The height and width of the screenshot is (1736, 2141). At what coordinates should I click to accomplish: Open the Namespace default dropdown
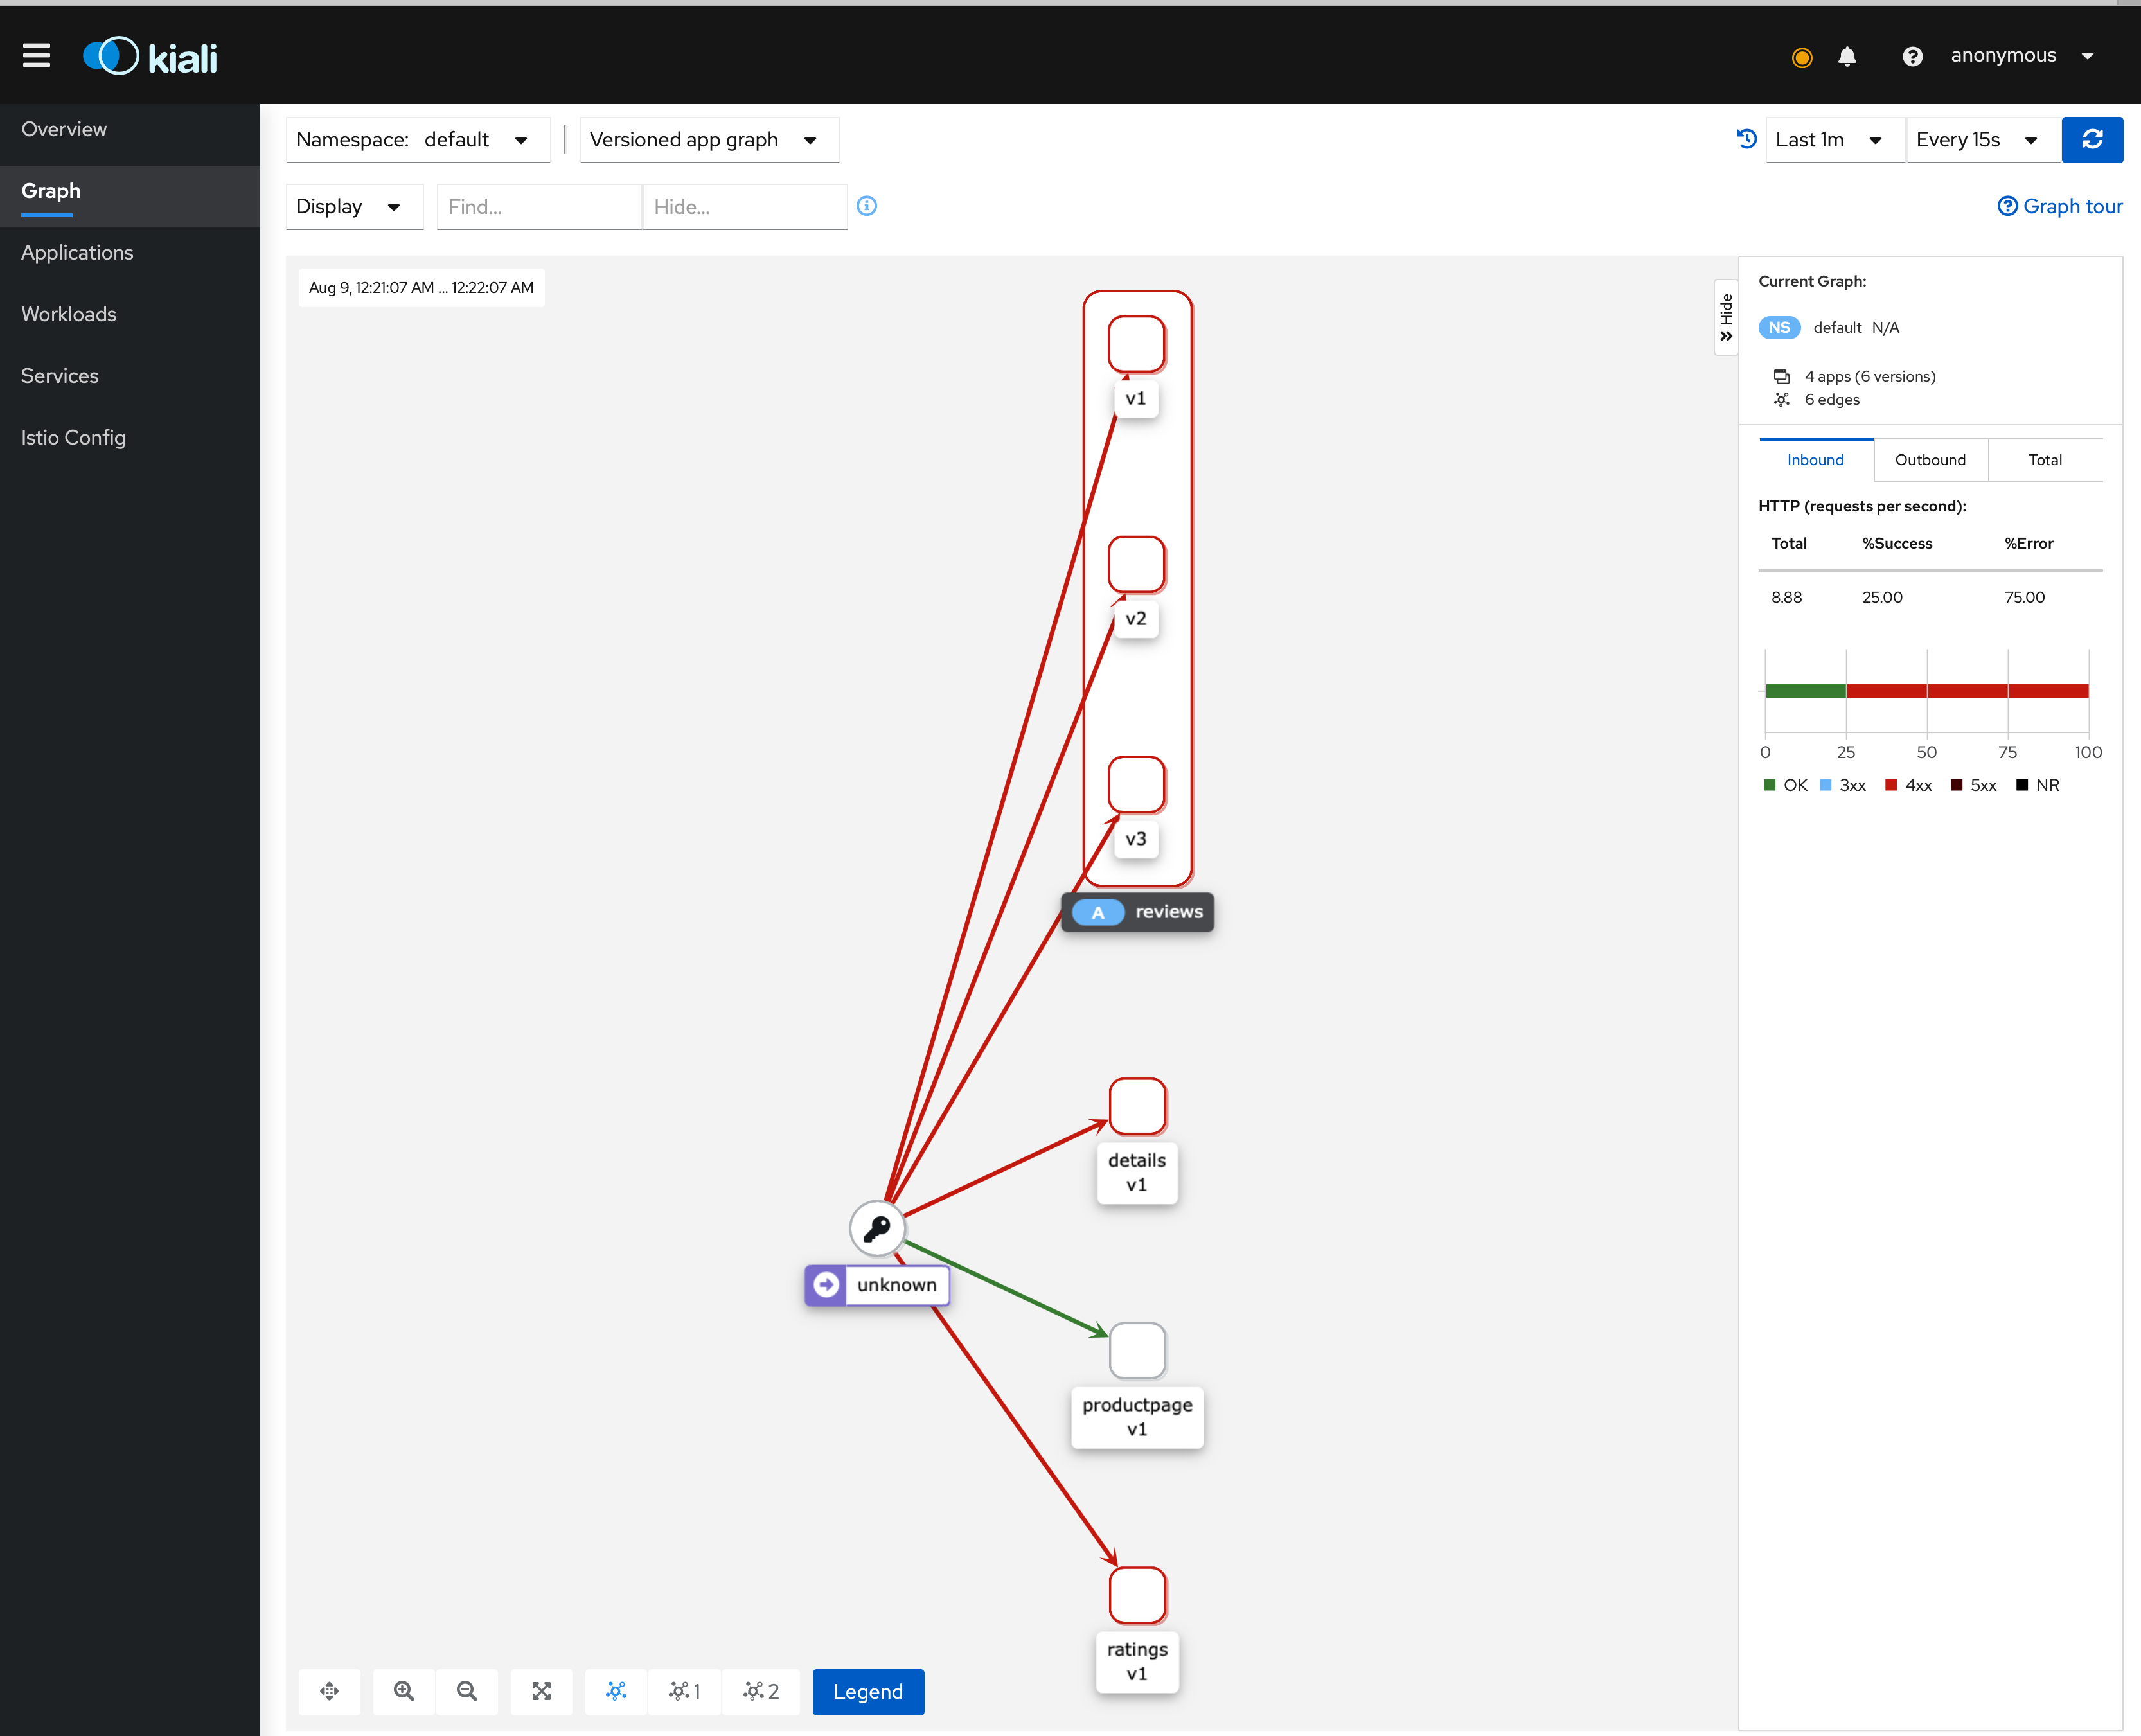point(418,140)
